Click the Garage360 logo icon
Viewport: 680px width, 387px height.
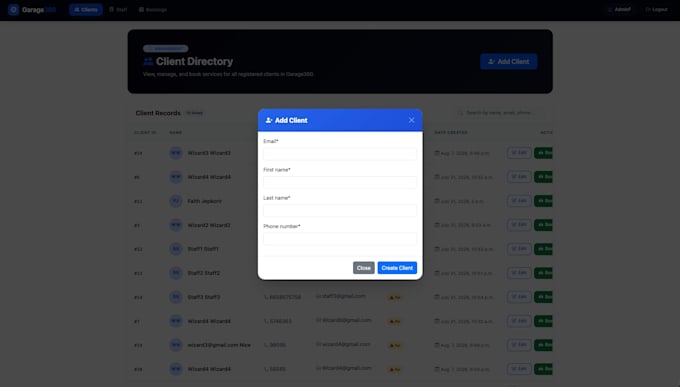(13, 10)
